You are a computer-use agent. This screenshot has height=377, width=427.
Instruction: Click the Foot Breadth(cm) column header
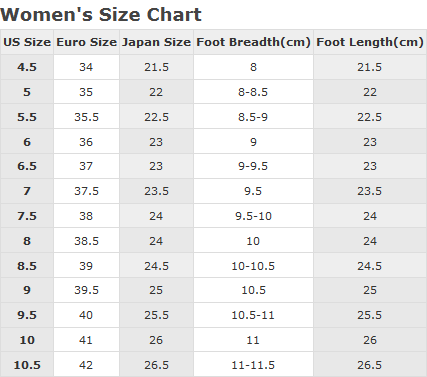[x=253, y=42]
